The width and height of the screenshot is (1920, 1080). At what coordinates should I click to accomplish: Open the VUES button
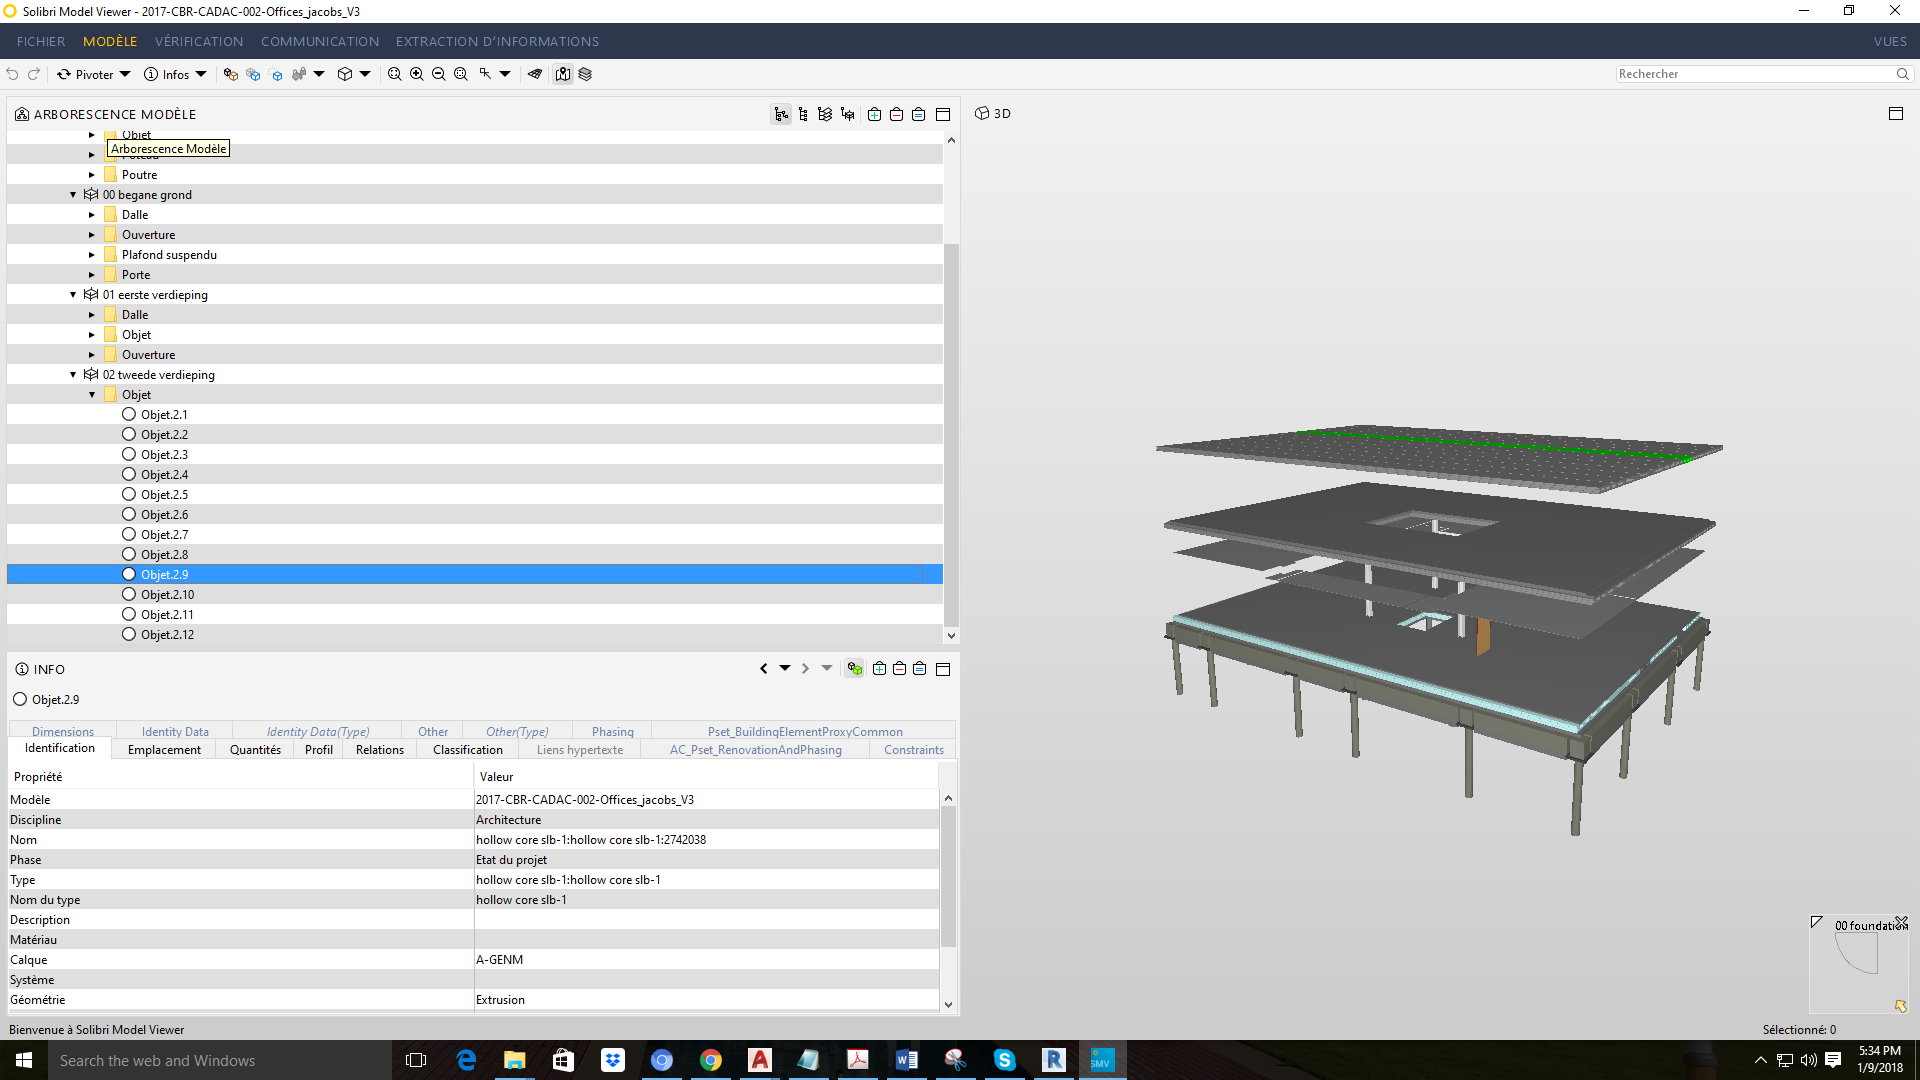pos(1889,41)
